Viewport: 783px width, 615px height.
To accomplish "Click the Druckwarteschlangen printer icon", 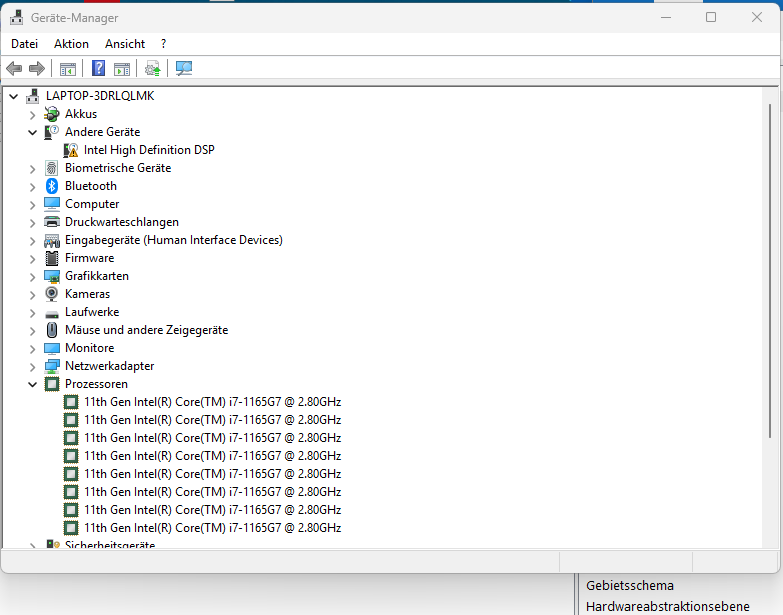I will point(51,222).
